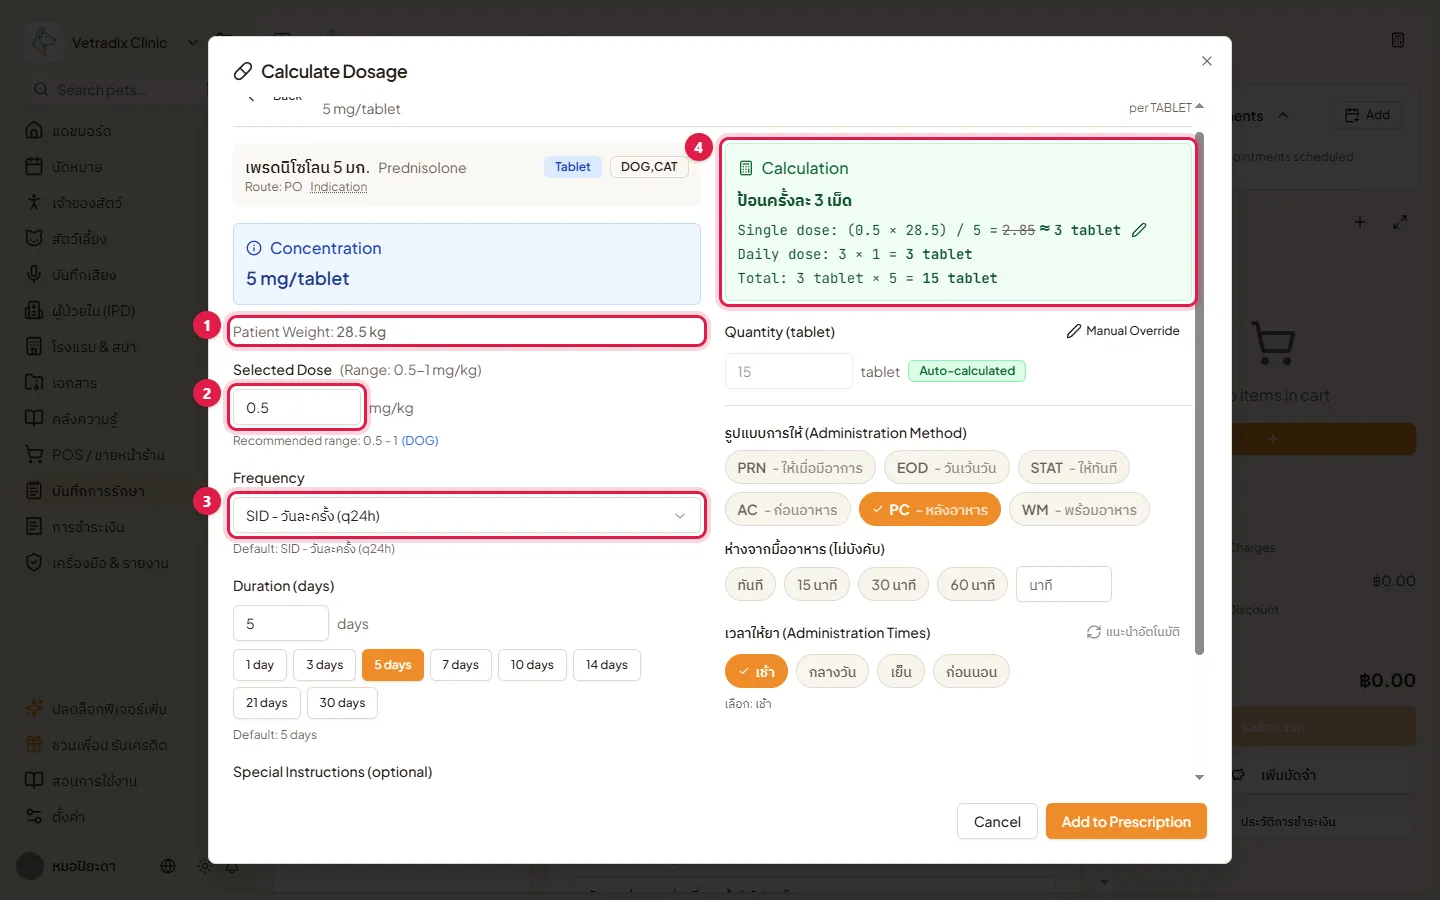Click the scroll-down arrow of the dialog
Viewport: 1440px width, 900px height.
tap(1199, 777)
